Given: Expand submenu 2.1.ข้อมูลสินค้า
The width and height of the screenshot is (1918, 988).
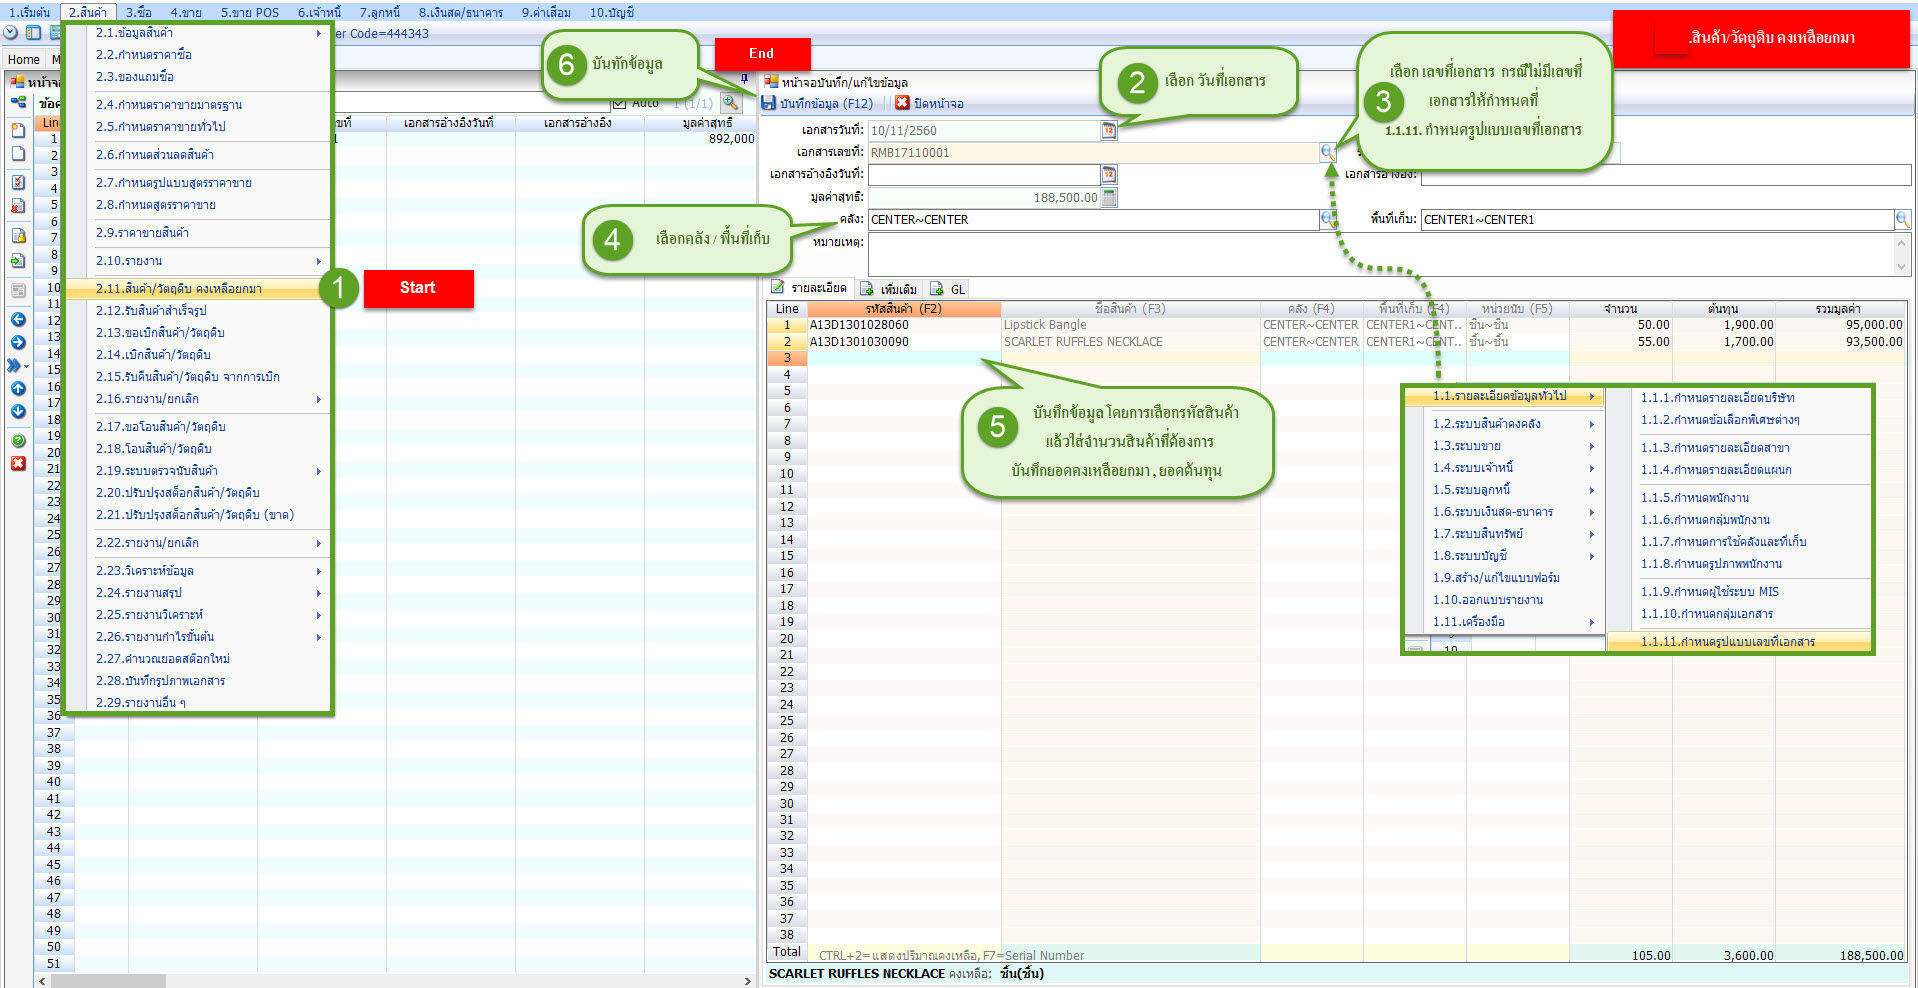Looking at the screenshot, I should point(319,34).
